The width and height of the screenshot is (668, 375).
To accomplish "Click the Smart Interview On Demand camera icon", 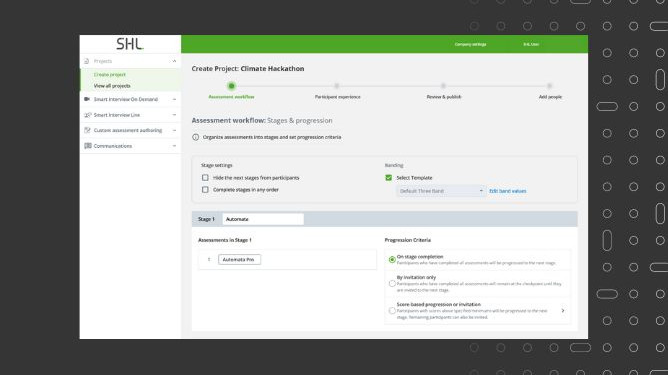I will pos(87,99).
